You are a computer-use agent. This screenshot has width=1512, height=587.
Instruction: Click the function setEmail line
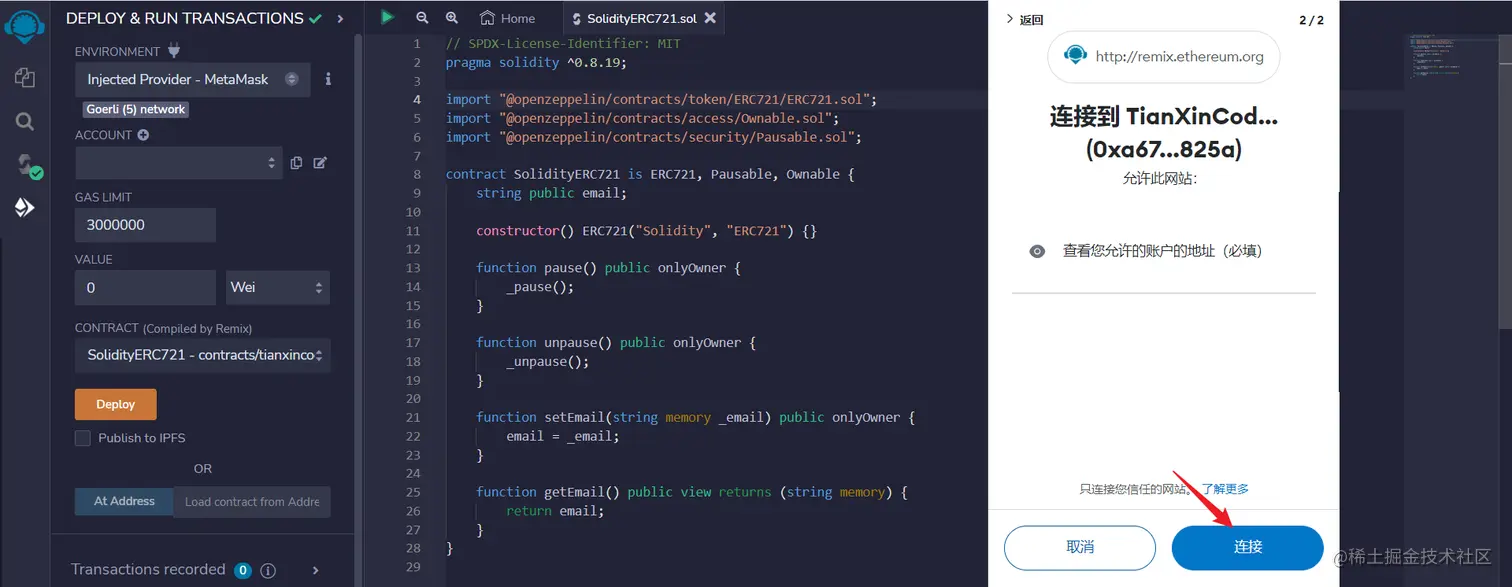tap(695, 417)
